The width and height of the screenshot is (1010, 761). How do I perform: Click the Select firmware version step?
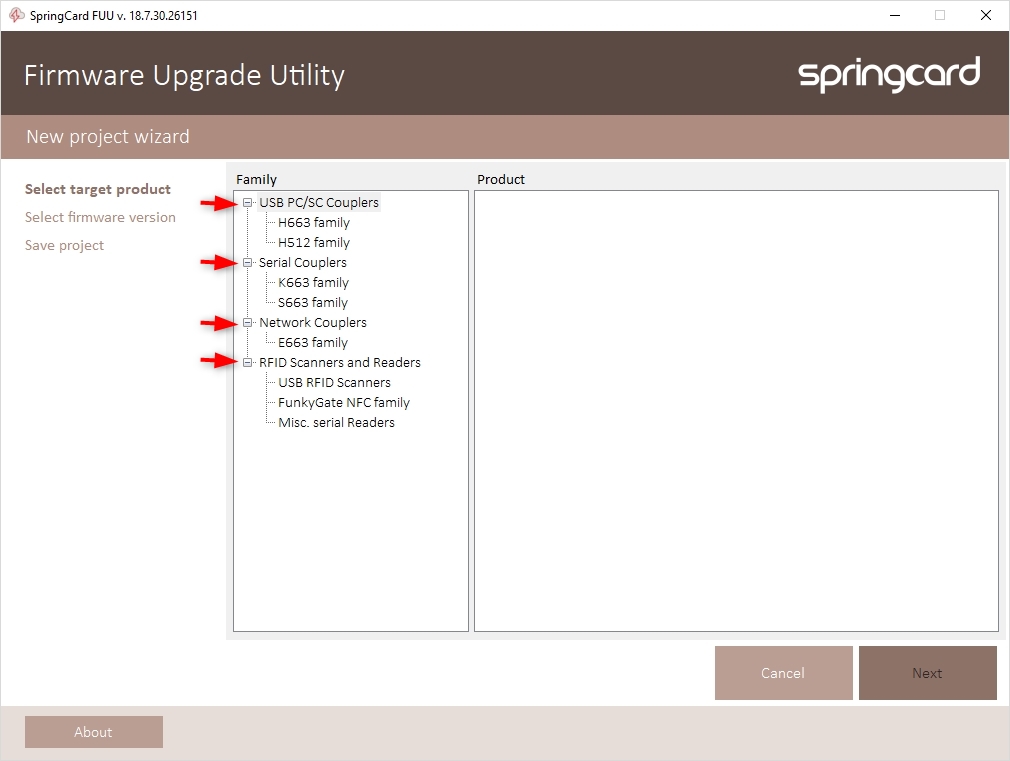pyautogui.click(x=100, y=217)
